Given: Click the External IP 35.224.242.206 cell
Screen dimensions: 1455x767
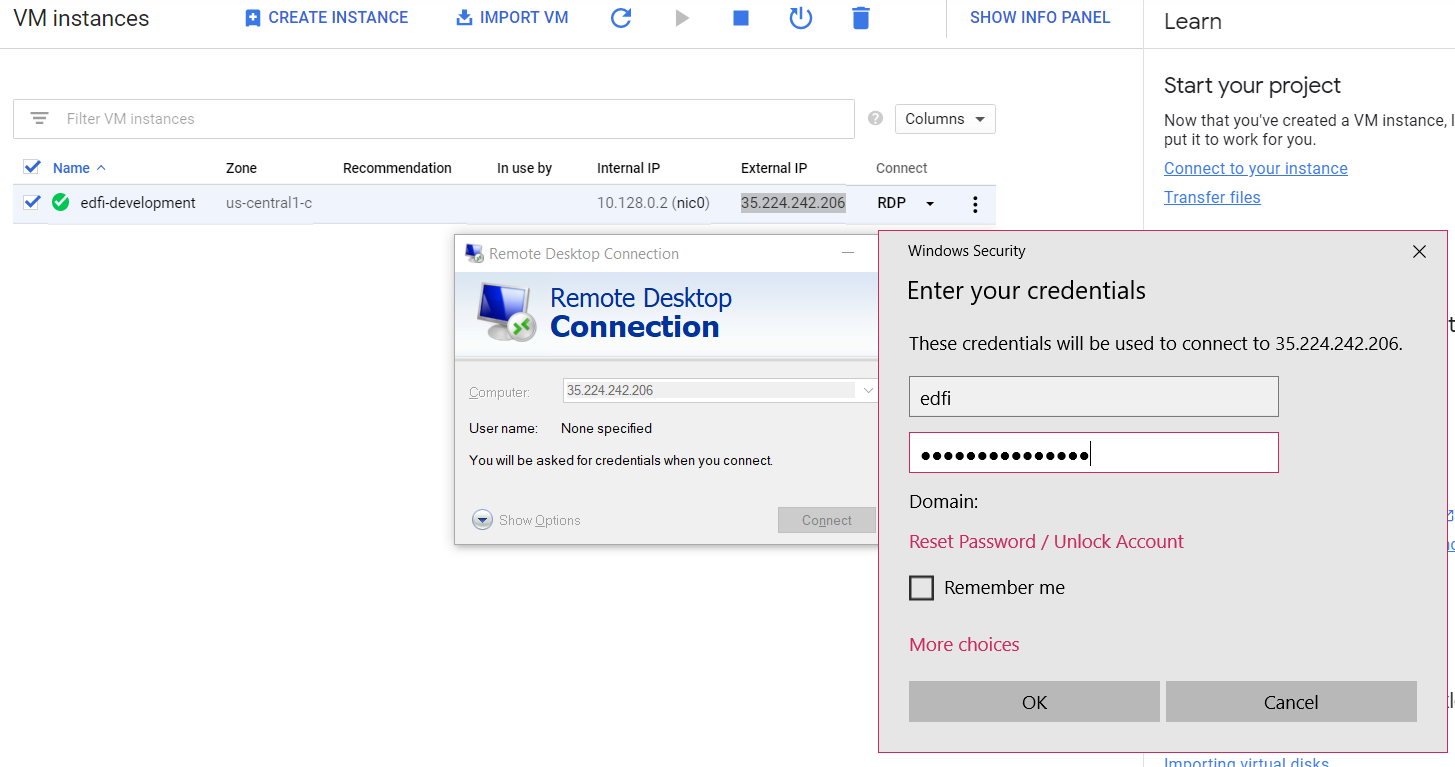Looking at the screenshot, I should click(793, 203).
